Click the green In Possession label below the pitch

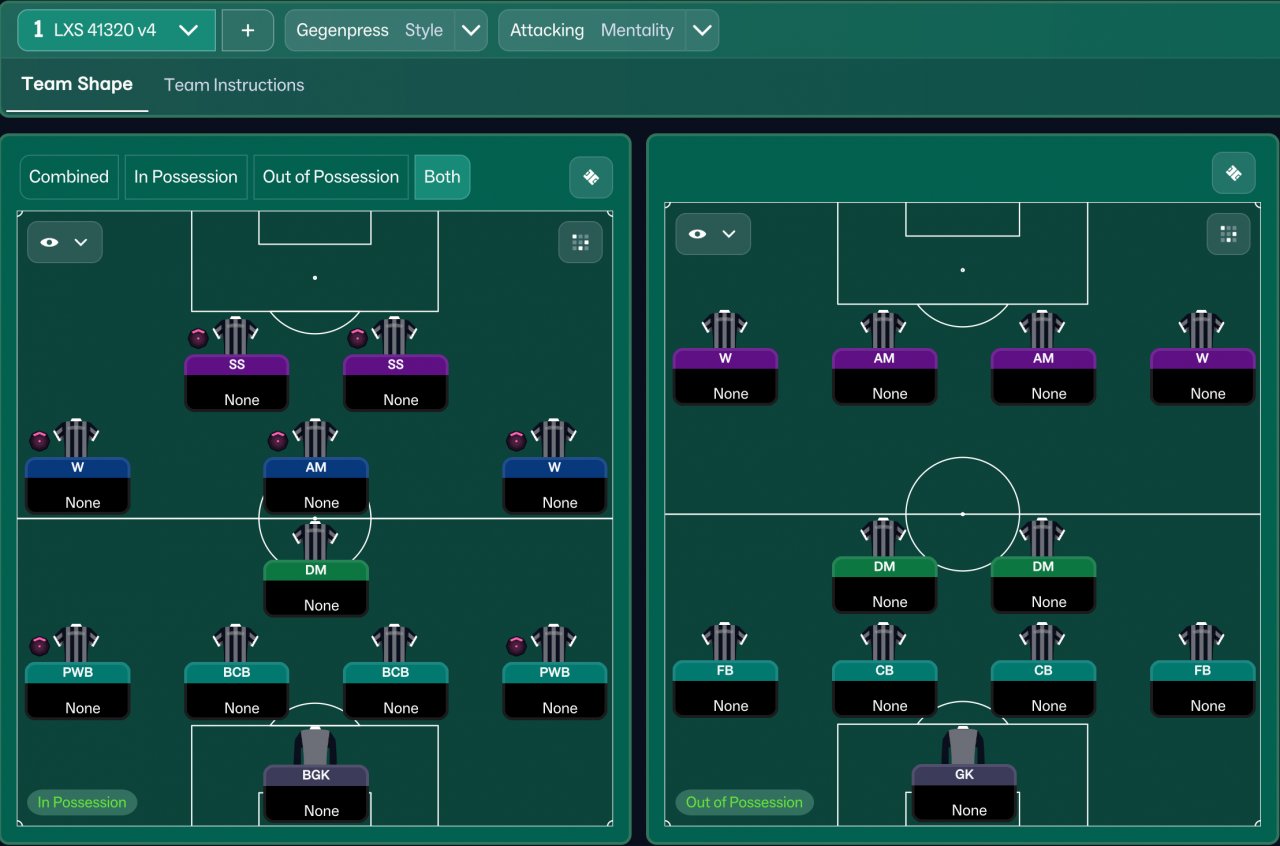coord(82,802)
